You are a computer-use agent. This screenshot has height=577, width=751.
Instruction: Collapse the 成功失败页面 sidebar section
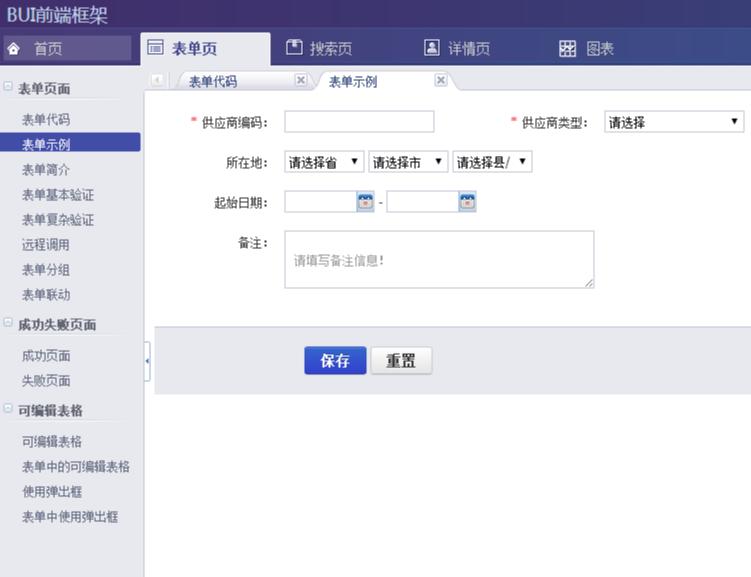click(x=8, y=324)
